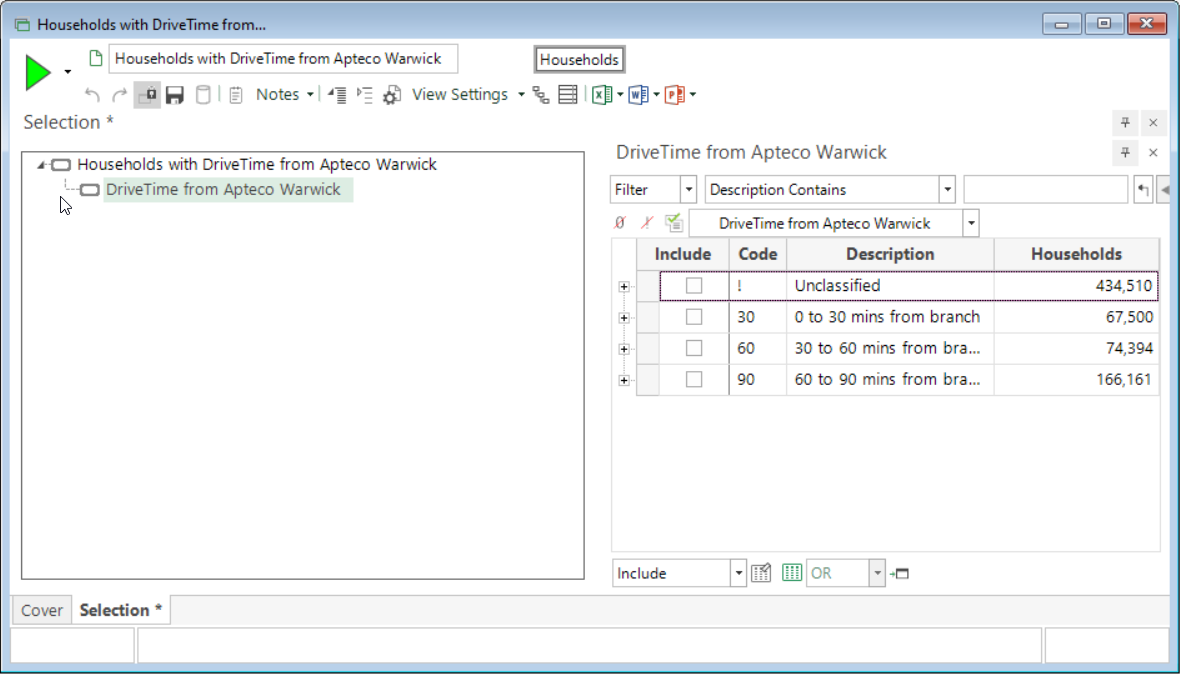Image resolution: width=1180 pixels, height=674 pixels.
Task: Expand the Unclassified row
Action: click(x=624, y=287)
